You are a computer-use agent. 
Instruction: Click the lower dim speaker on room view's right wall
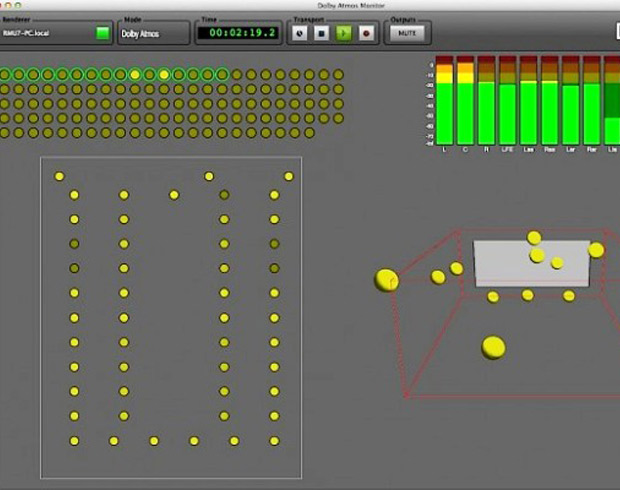tap(274, 269)
